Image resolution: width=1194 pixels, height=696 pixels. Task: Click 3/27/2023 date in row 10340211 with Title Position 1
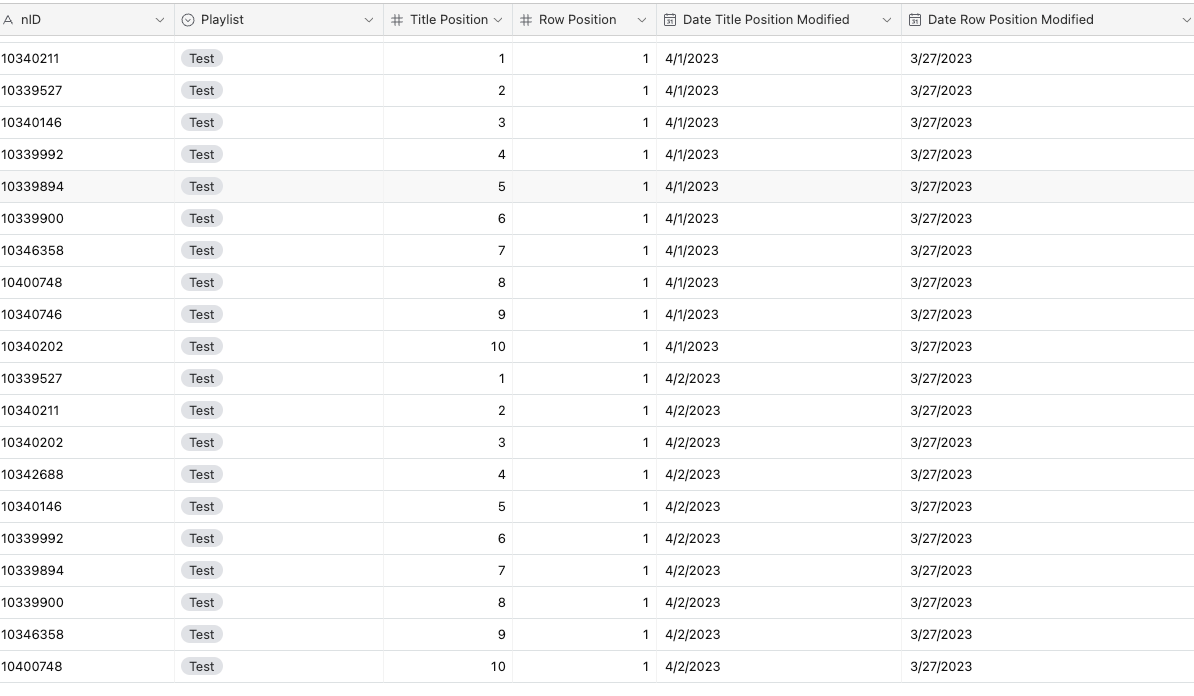pos(940,59)
